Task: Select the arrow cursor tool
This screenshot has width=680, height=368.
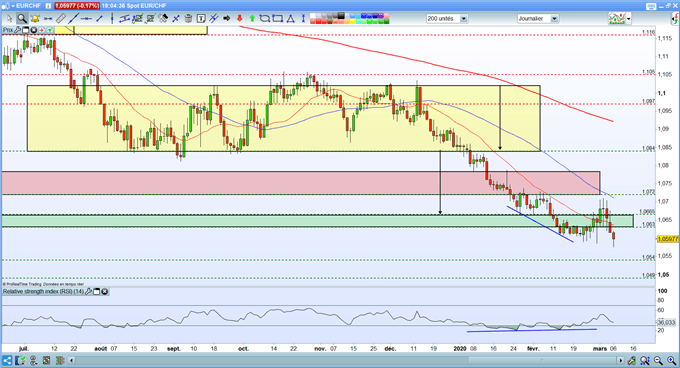Action: tap(10, 19)
